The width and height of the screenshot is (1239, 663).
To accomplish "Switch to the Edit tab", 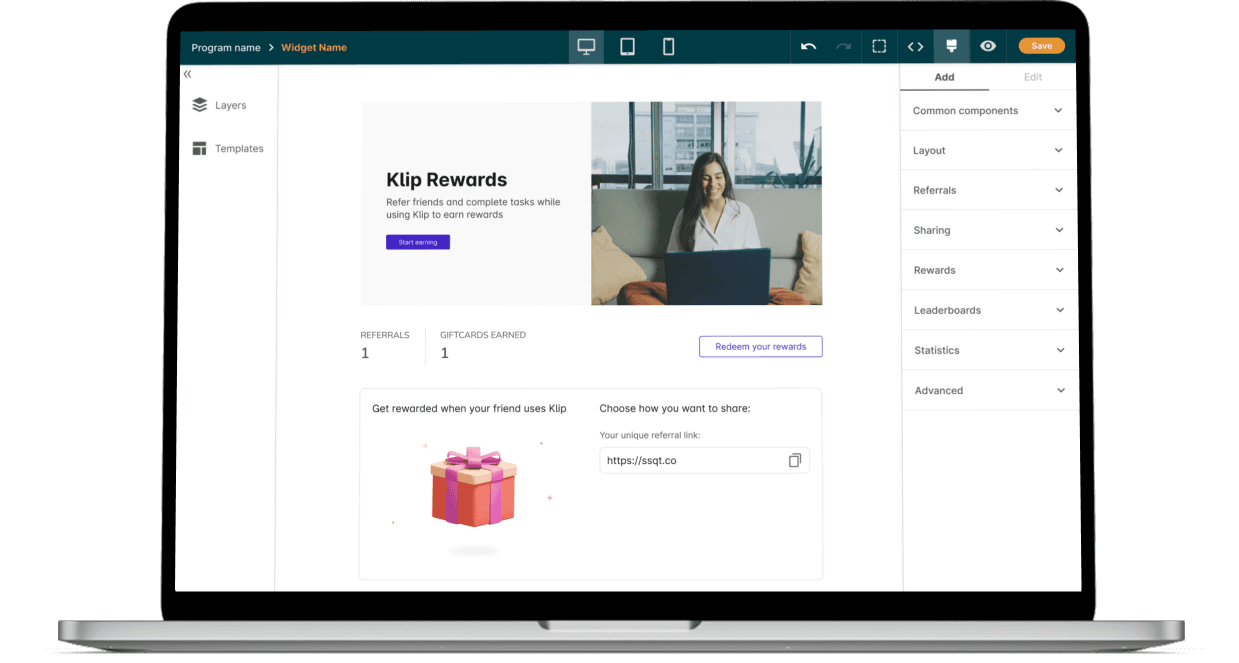I will tap(1033, 77).
